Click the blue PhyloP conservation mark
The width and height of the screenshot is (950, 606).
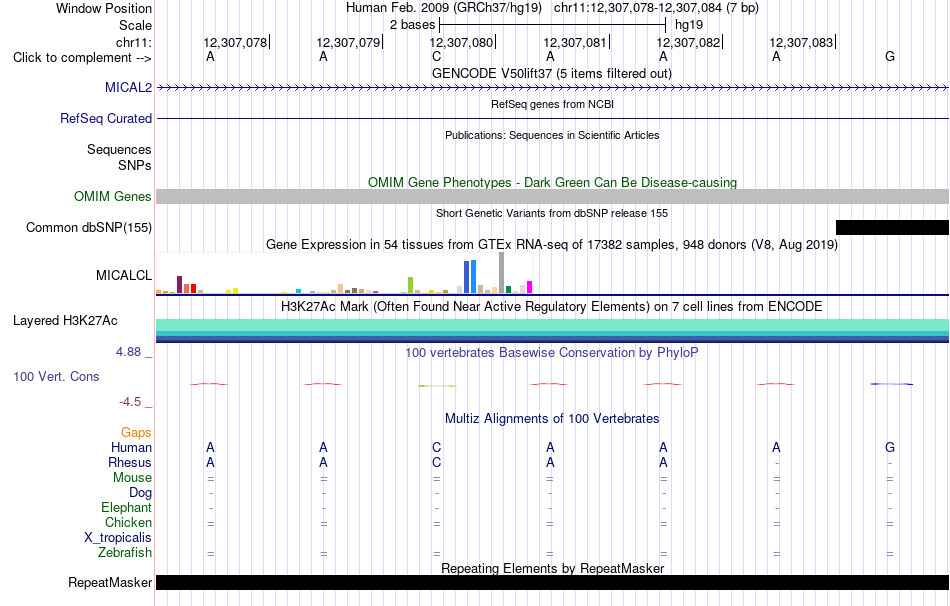click(x=891, y=384)
